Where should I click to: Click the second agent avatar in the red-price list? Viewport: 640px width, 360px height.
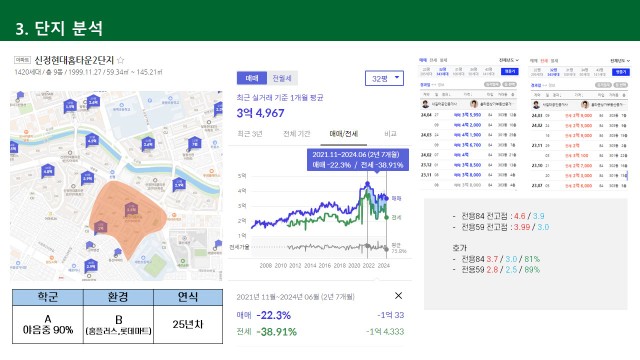pyautogui.click(x=584, y=105)
